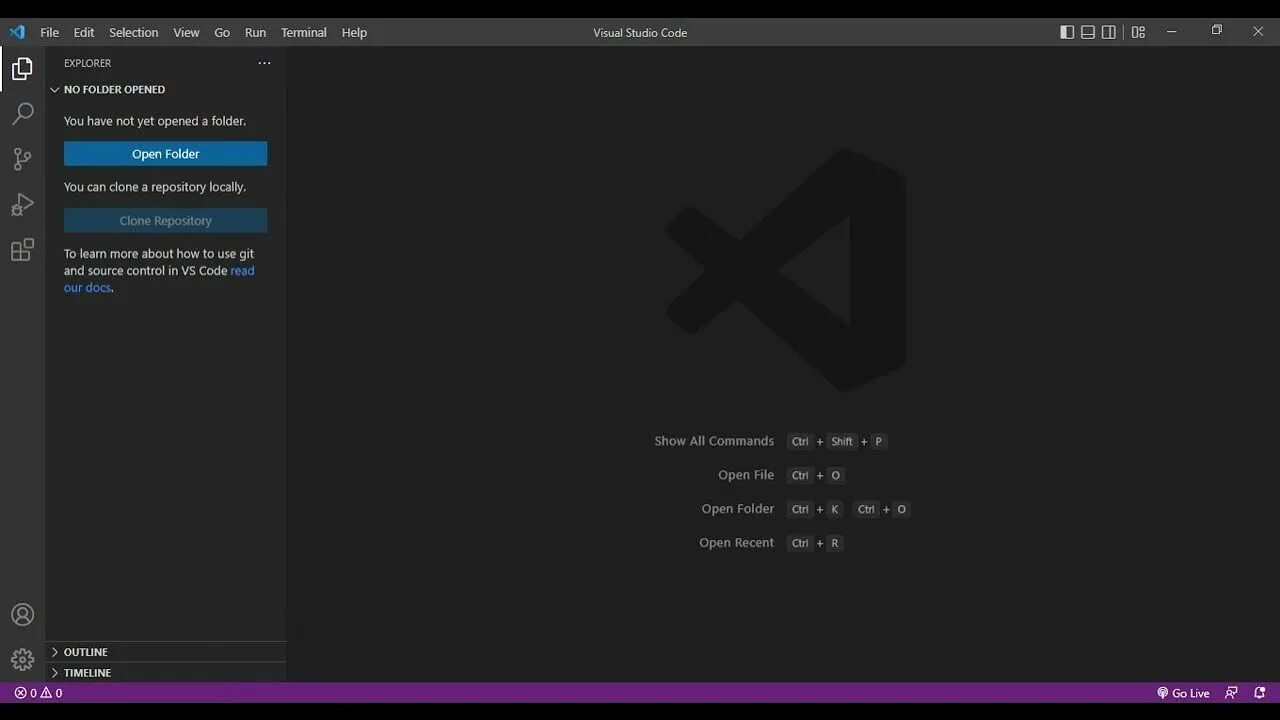1280x720 pixels.
Task: Click the EXPLORER panel title
Action: 88,63
